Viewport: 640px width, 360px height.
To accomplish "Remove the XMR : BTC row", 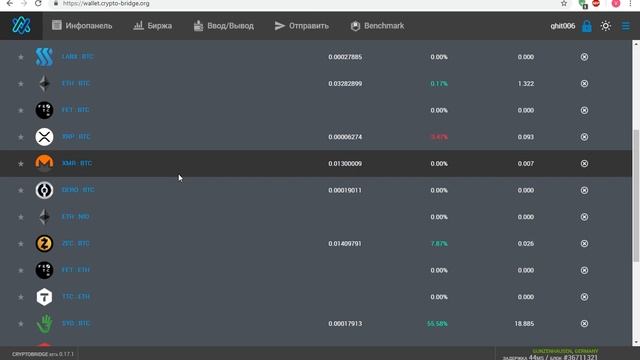I will (584, 163).
